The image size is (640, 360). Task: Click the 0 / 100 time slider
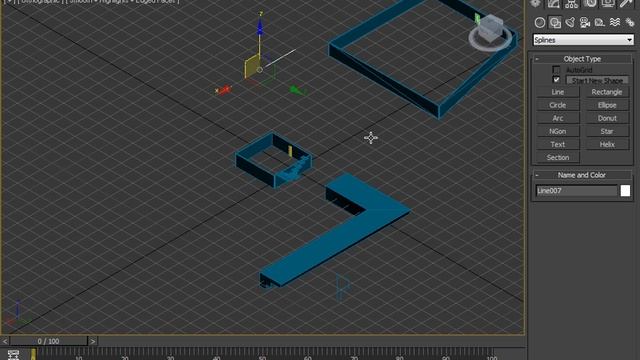pos(49,341)
